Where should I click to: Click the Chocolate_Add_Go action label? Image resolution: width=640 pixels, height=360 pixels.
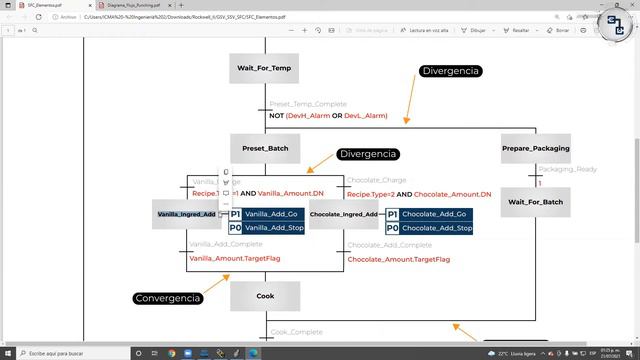(x=434, y=214)
